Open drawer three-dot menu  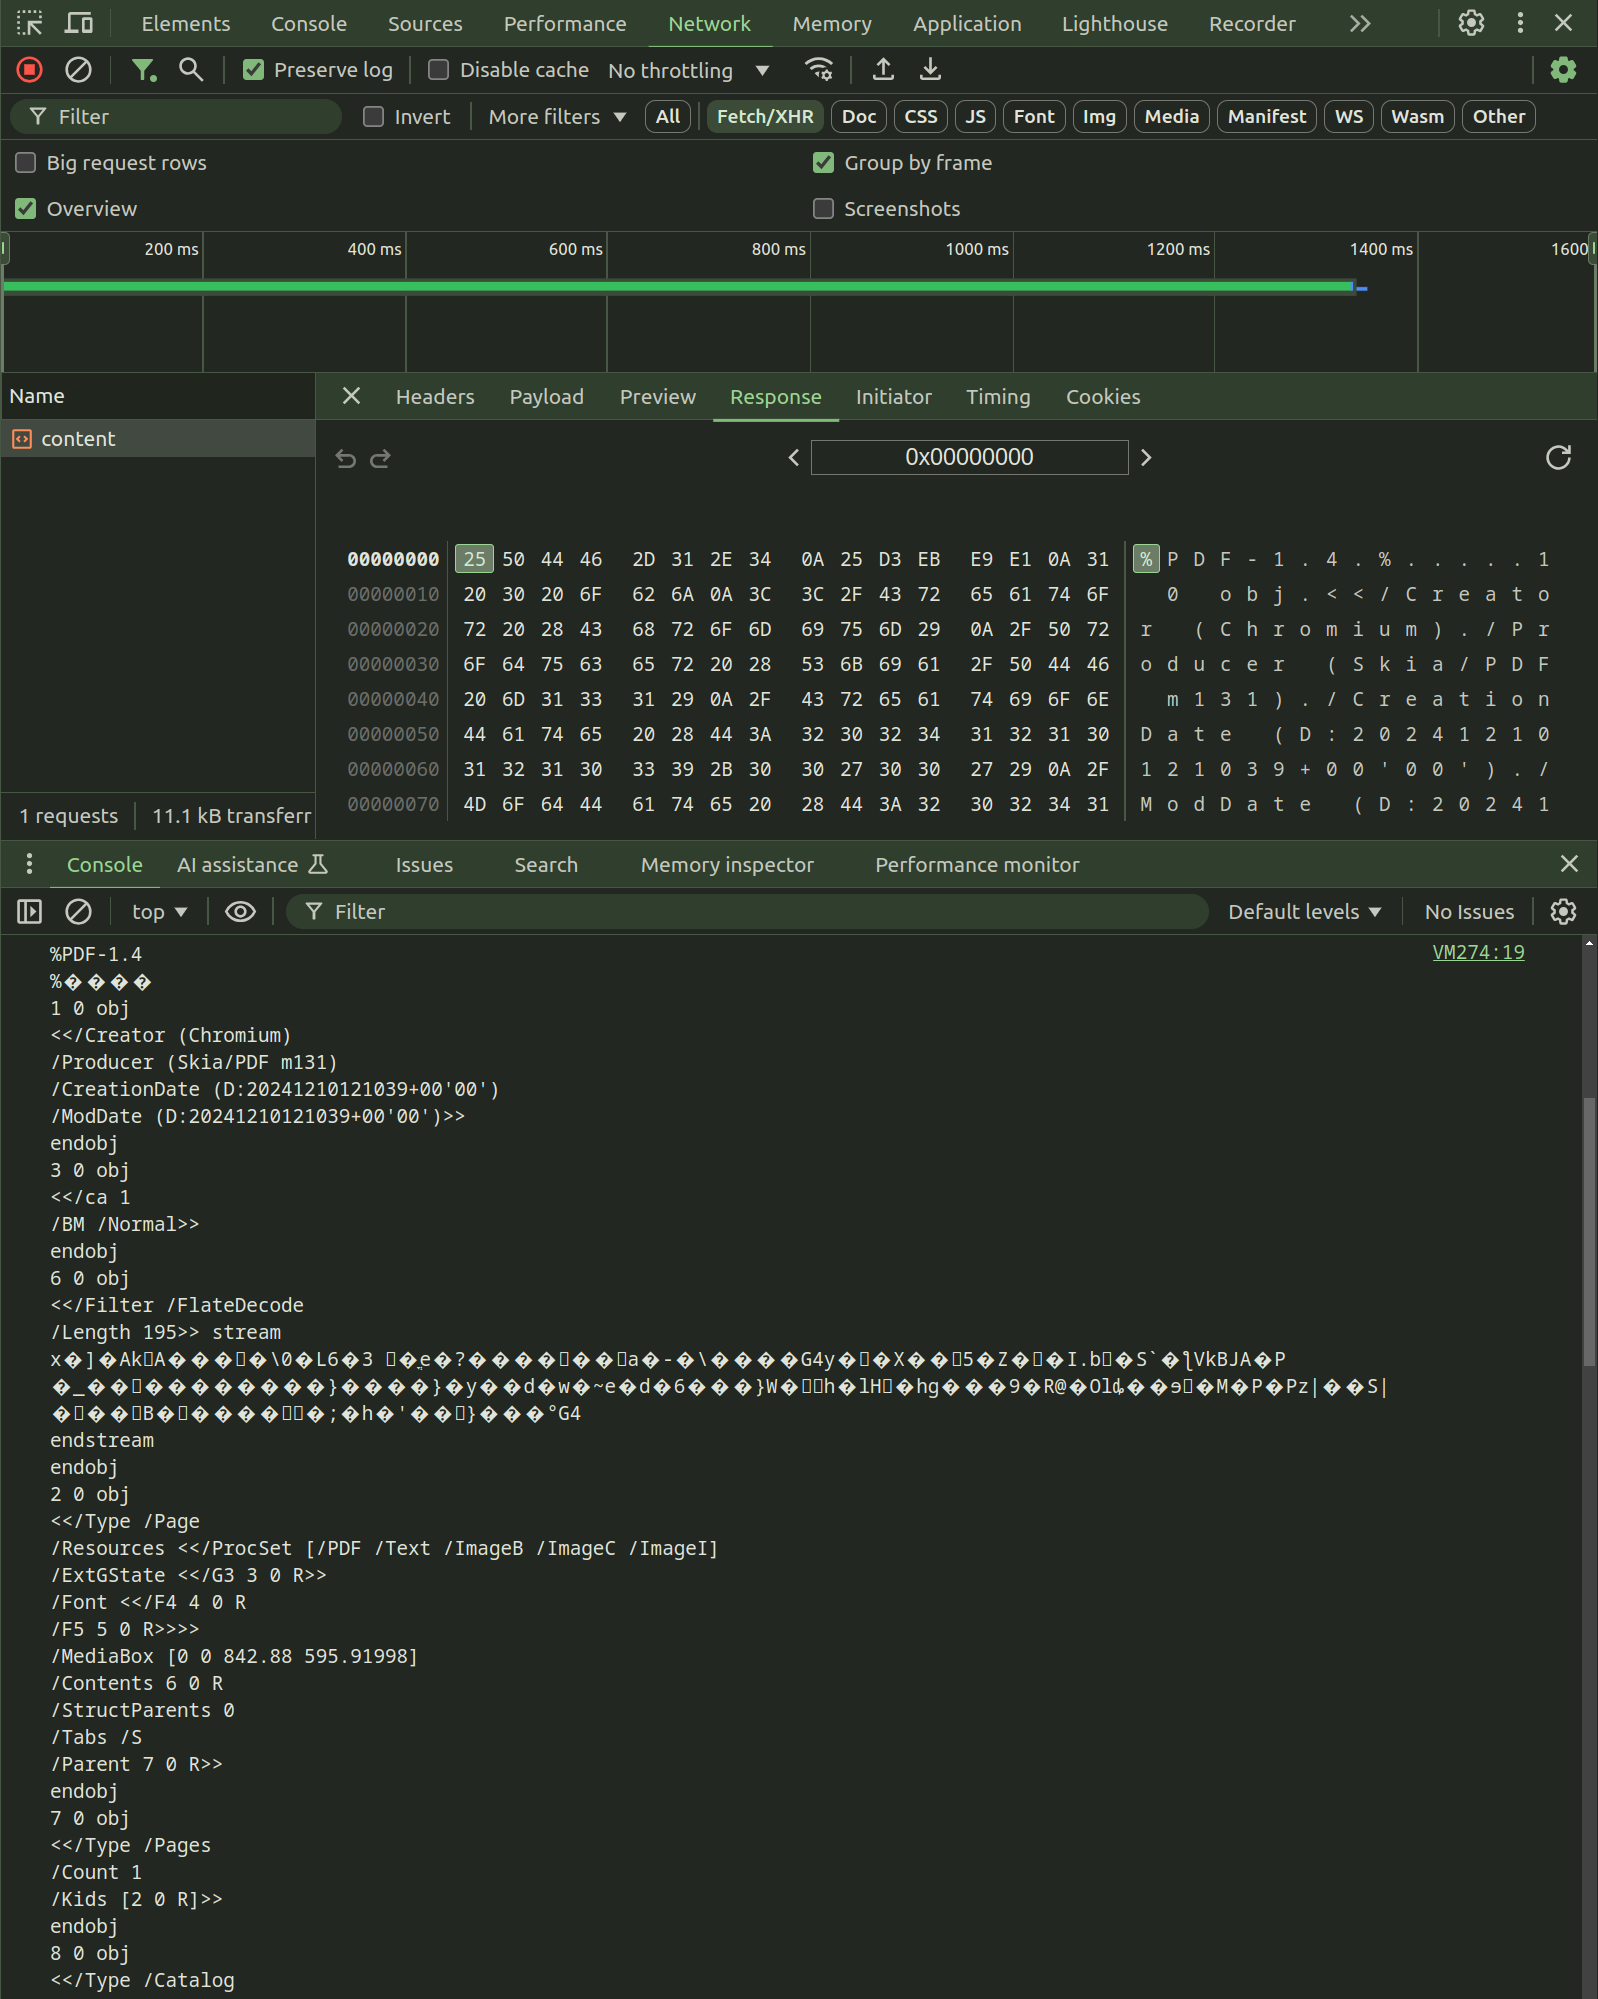29,864
